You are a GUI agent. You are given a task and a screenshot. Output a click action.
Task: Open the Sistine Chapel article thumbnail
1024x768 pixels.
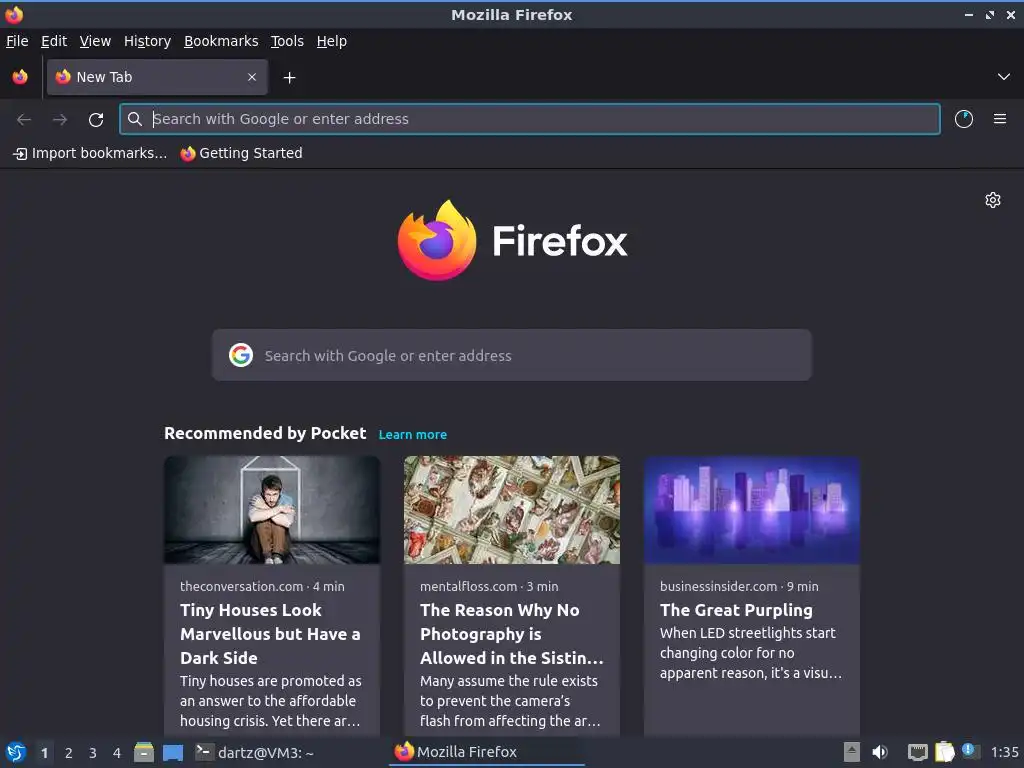click(512, 510)
